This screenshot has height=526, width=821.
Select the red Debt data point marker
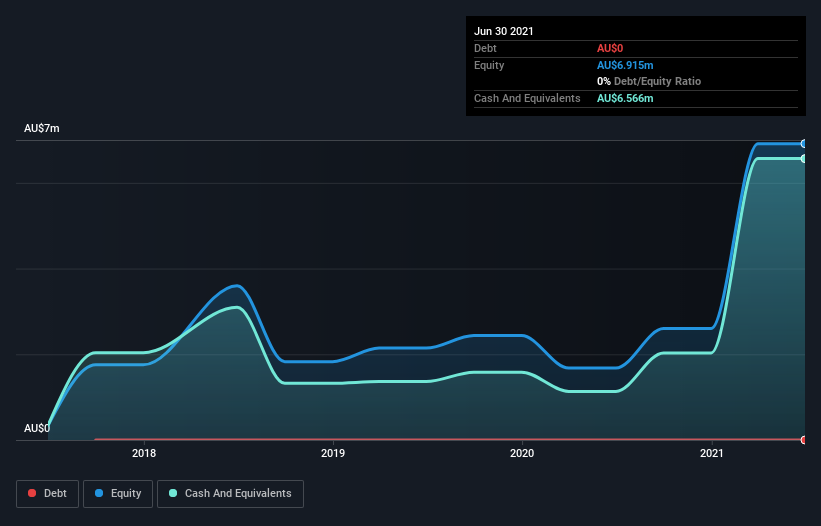click(x=804, y=440)
